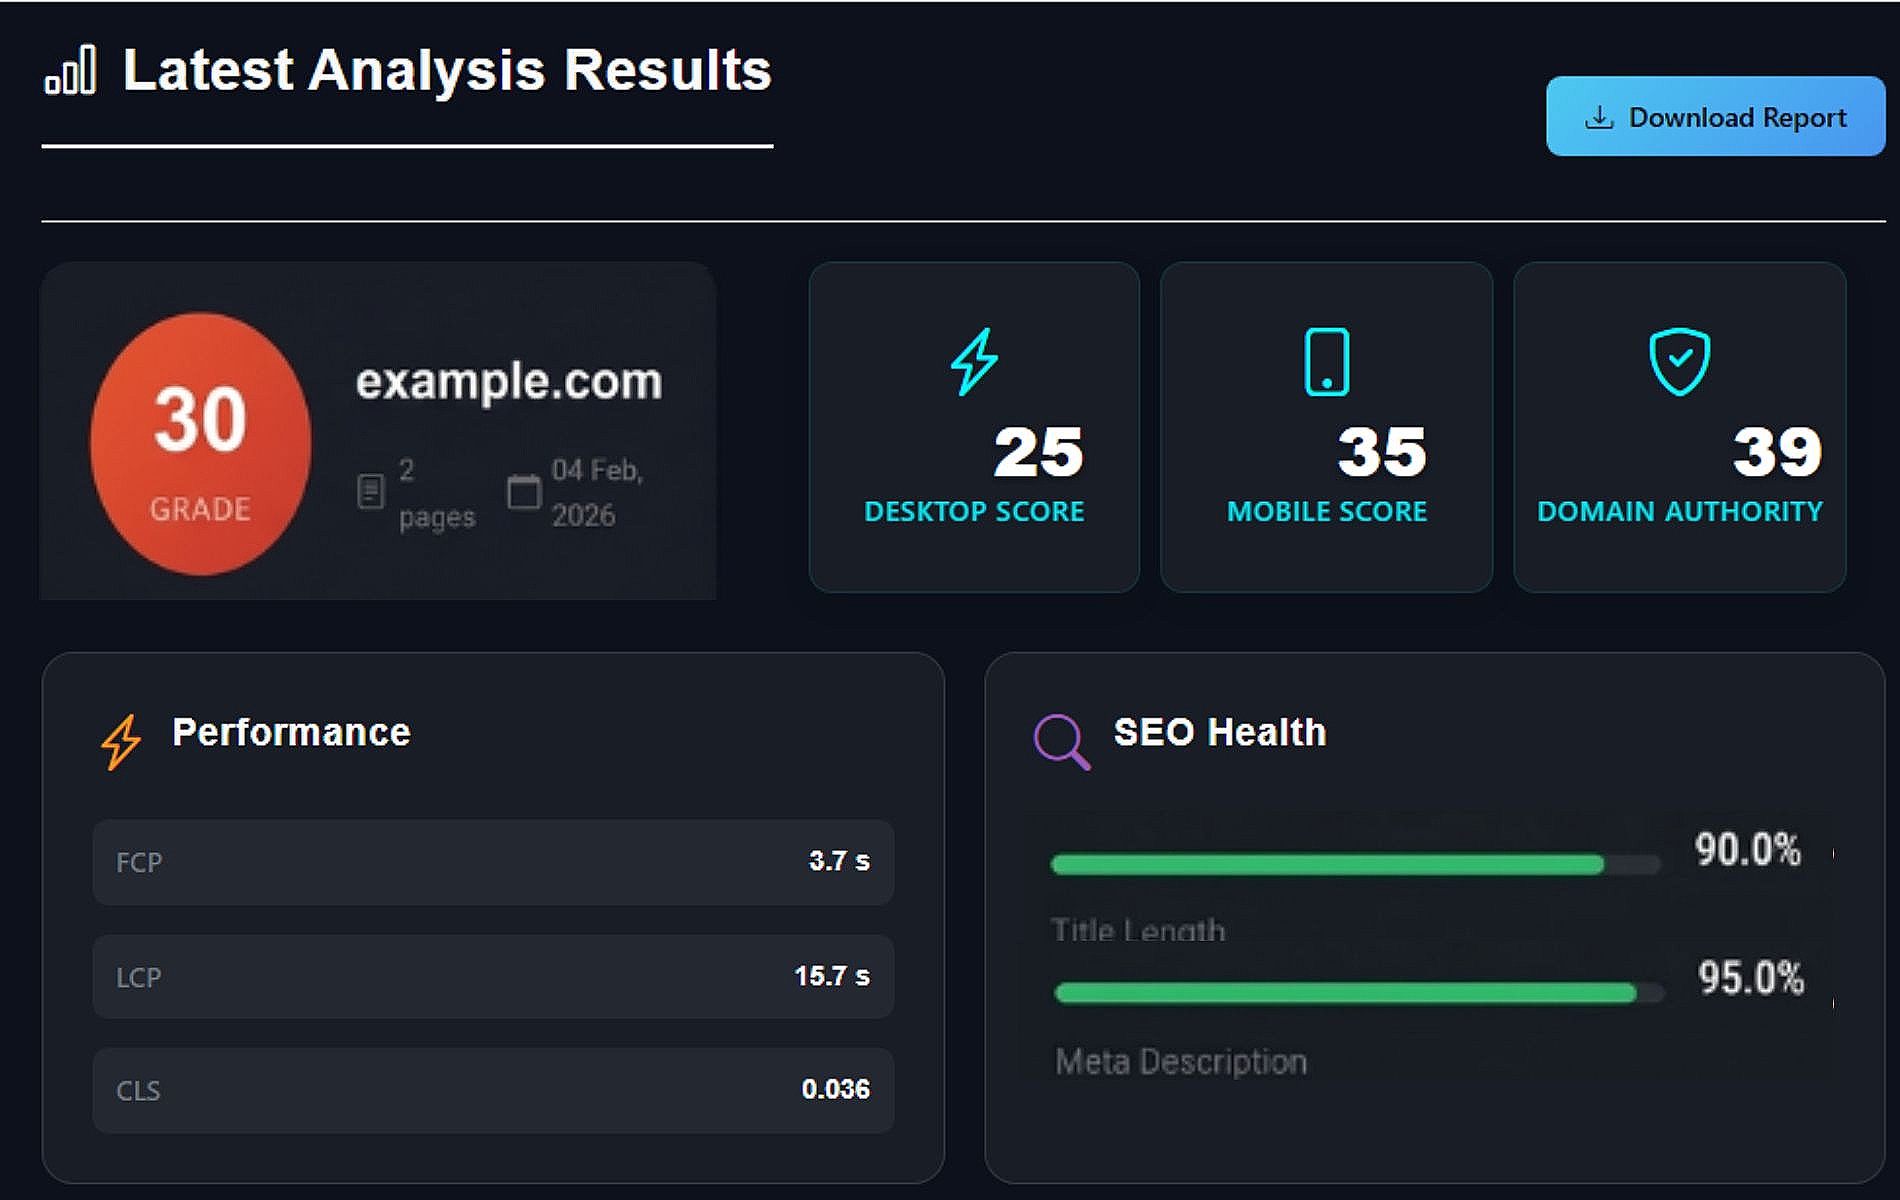
Task: Click the calendar icon beside 04 Feb, 2026
Action: tap(523, 491)
